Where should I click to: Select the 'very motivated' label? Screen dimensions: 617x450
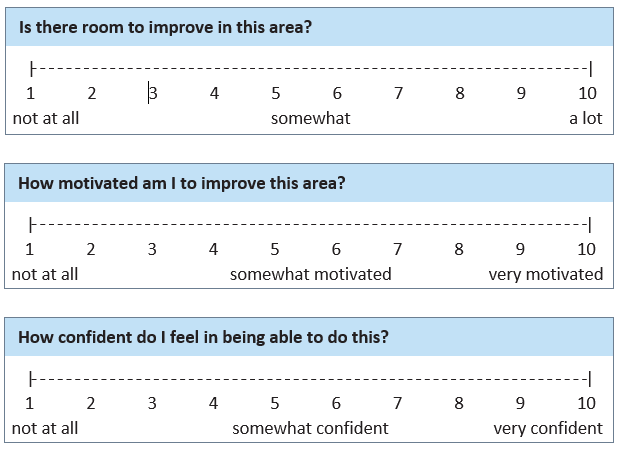[x=546, y=274]
